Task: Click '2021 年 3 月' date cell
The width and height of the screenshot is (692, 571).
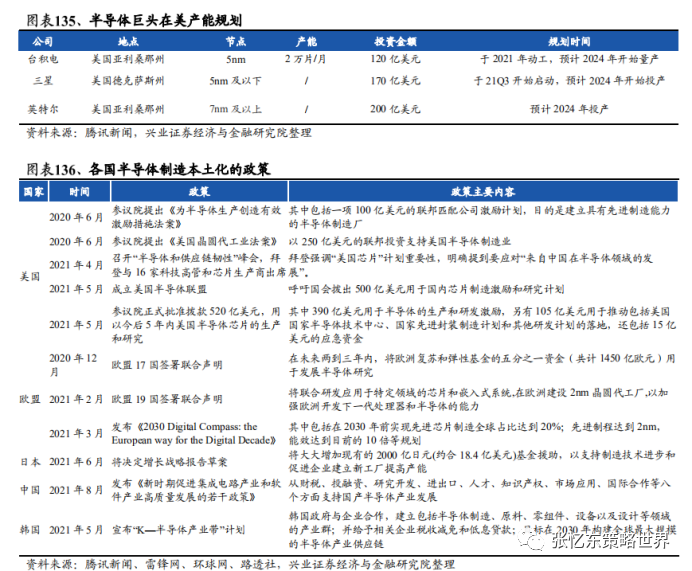Action: coord(76,433)
